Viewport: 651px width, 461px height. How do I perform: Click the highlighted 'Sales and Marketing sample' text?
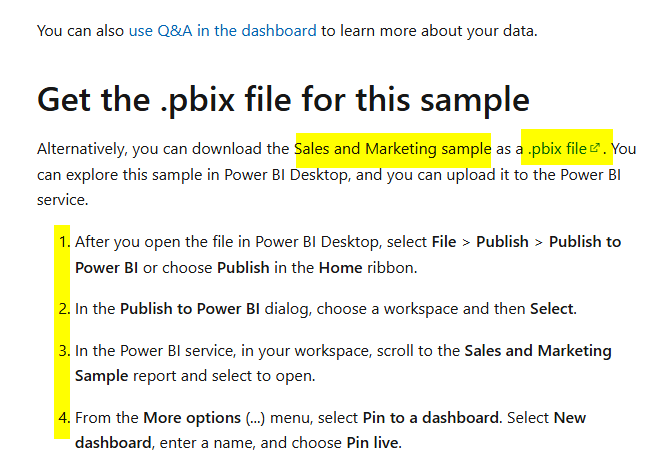[393, 149]
